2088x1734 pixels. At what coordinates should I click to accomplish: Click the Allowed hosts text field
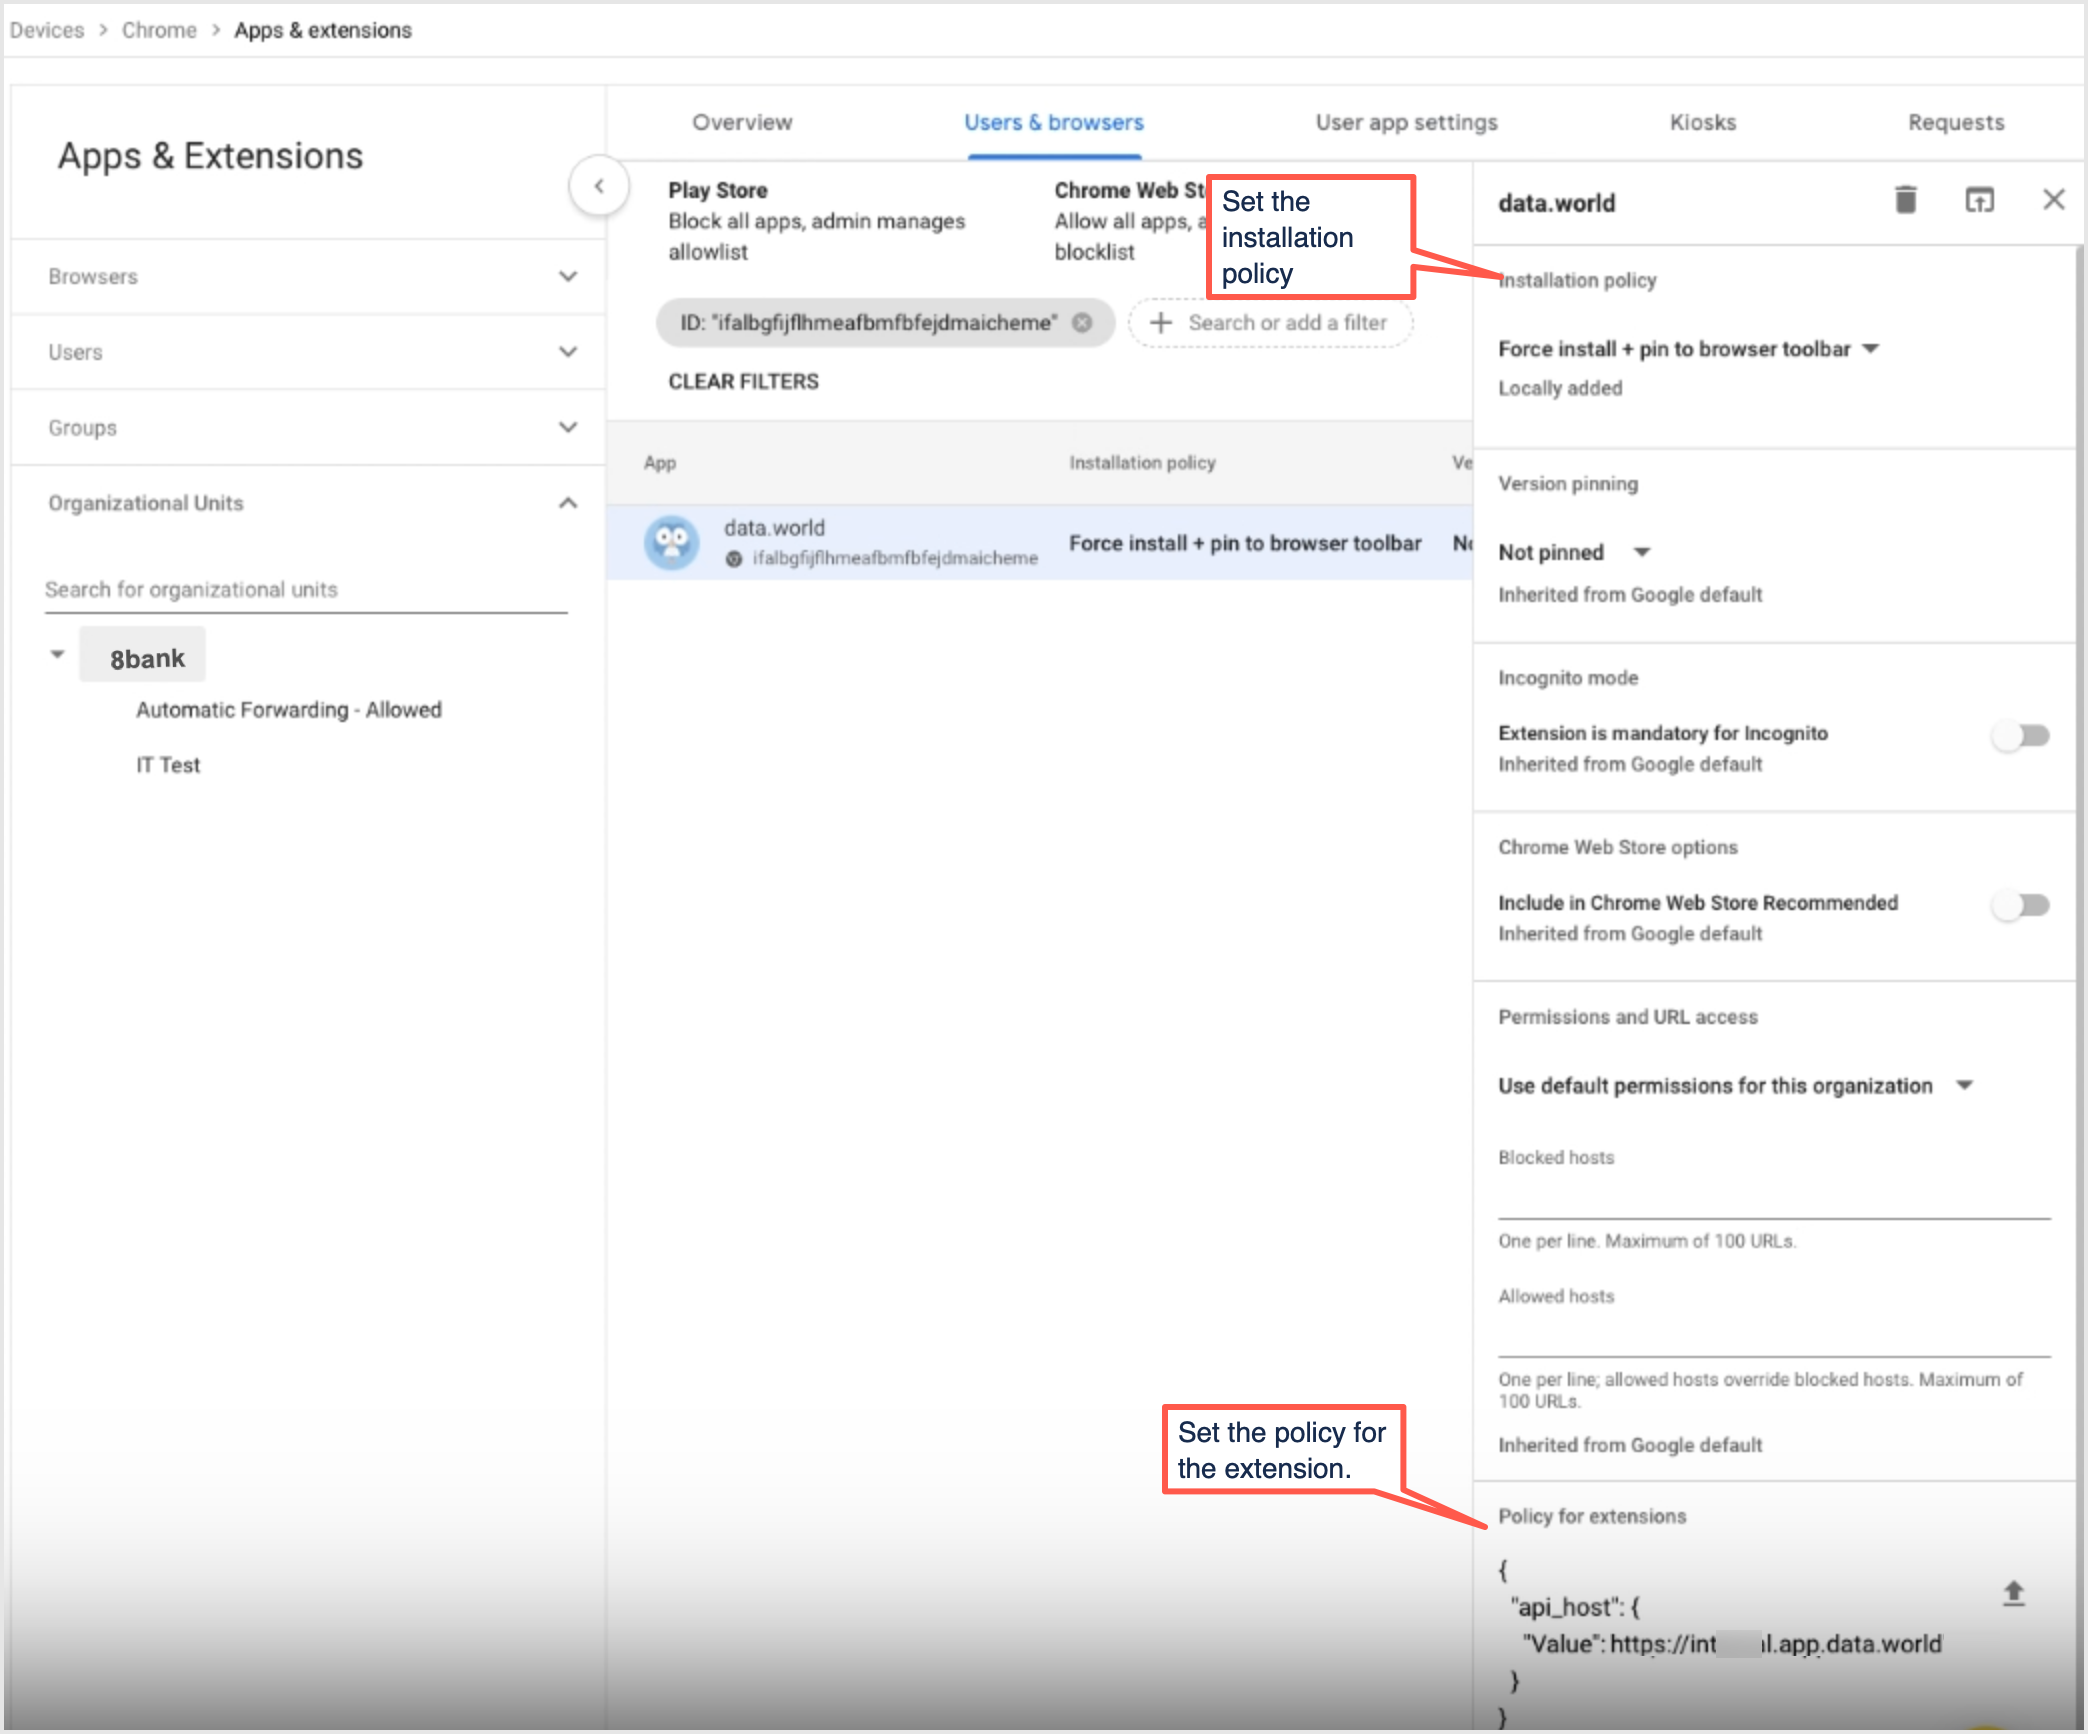1774,1336
